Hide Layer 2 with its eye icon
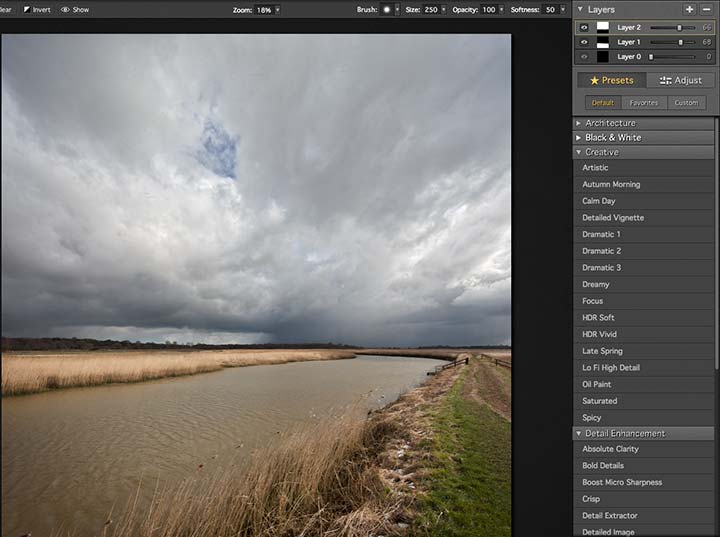This screenshot has width=720, height=537. tap(584, 28)
